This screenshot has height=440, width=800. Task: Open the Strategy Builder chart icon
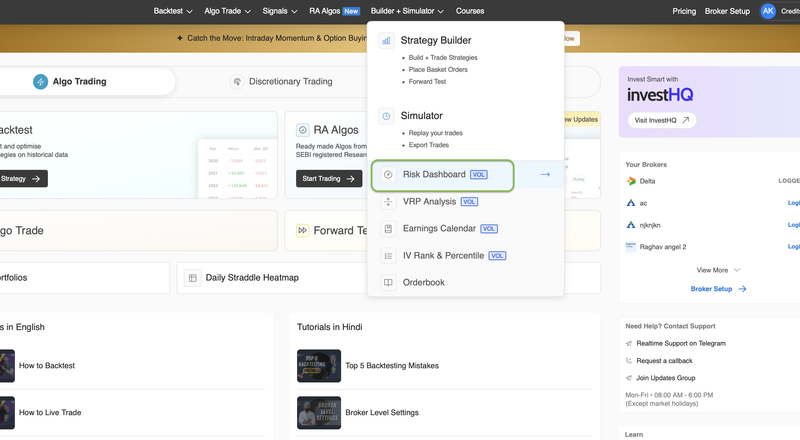tap(386, 40)
